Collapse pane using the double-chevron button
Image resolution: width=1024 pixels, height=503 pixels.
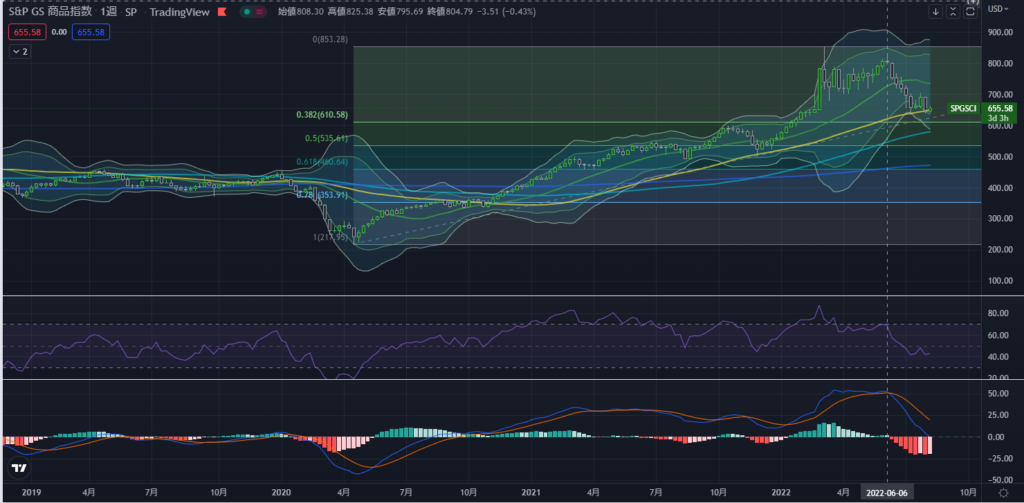[953, 12]
